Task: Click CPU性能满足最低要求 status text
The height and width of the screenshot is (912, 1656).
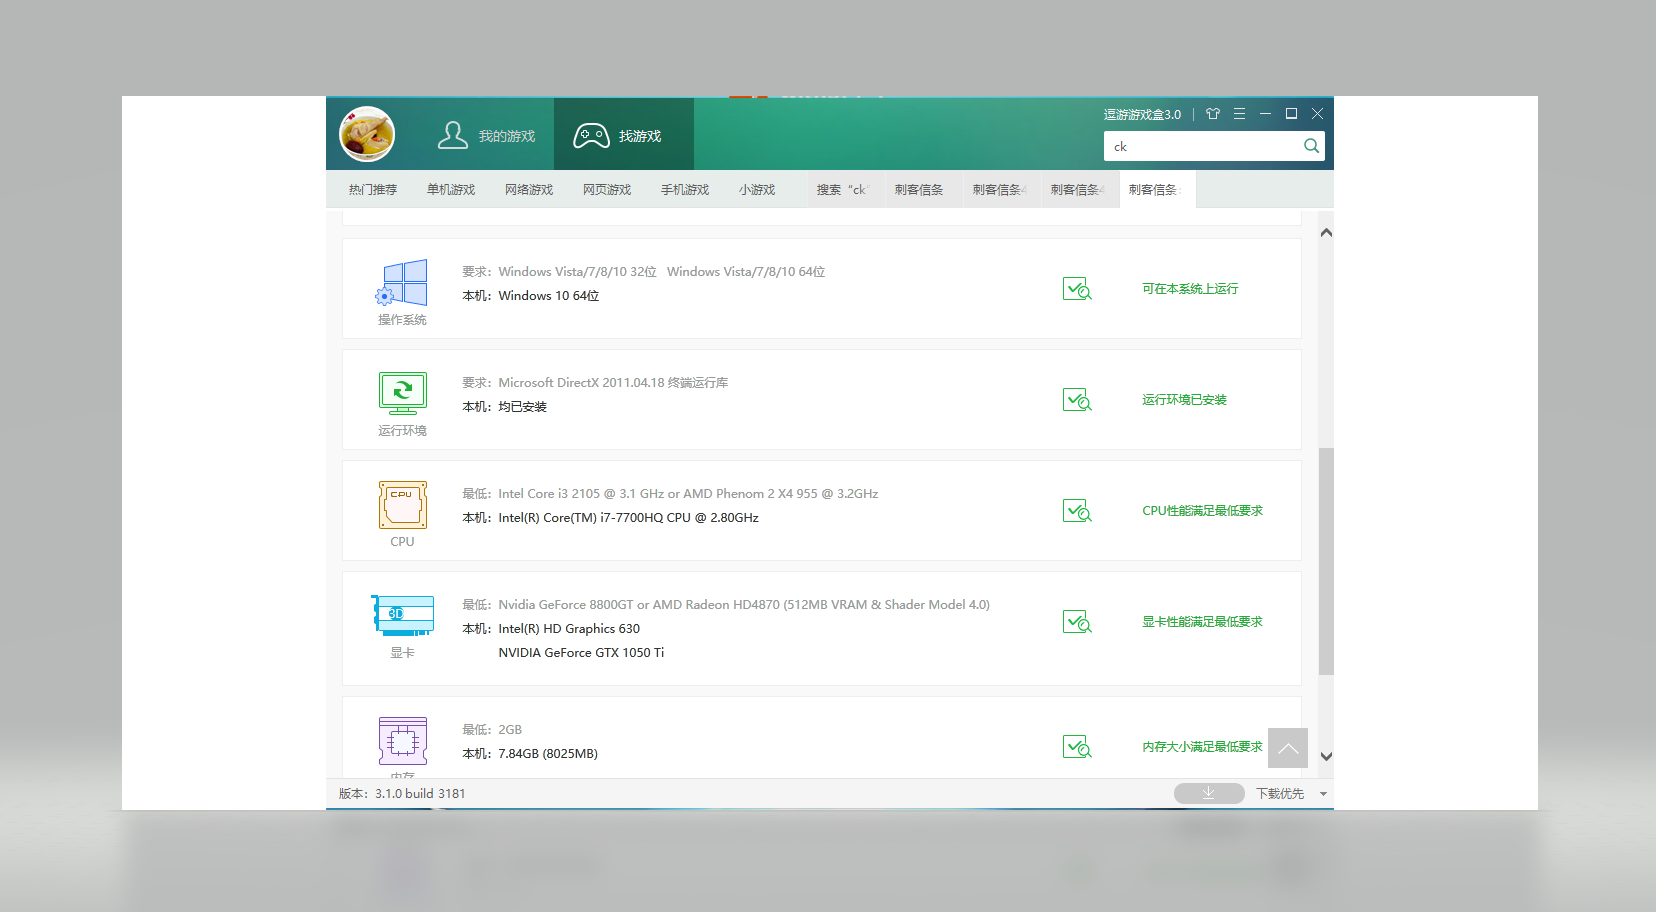Action: [x=1202, y=511]
